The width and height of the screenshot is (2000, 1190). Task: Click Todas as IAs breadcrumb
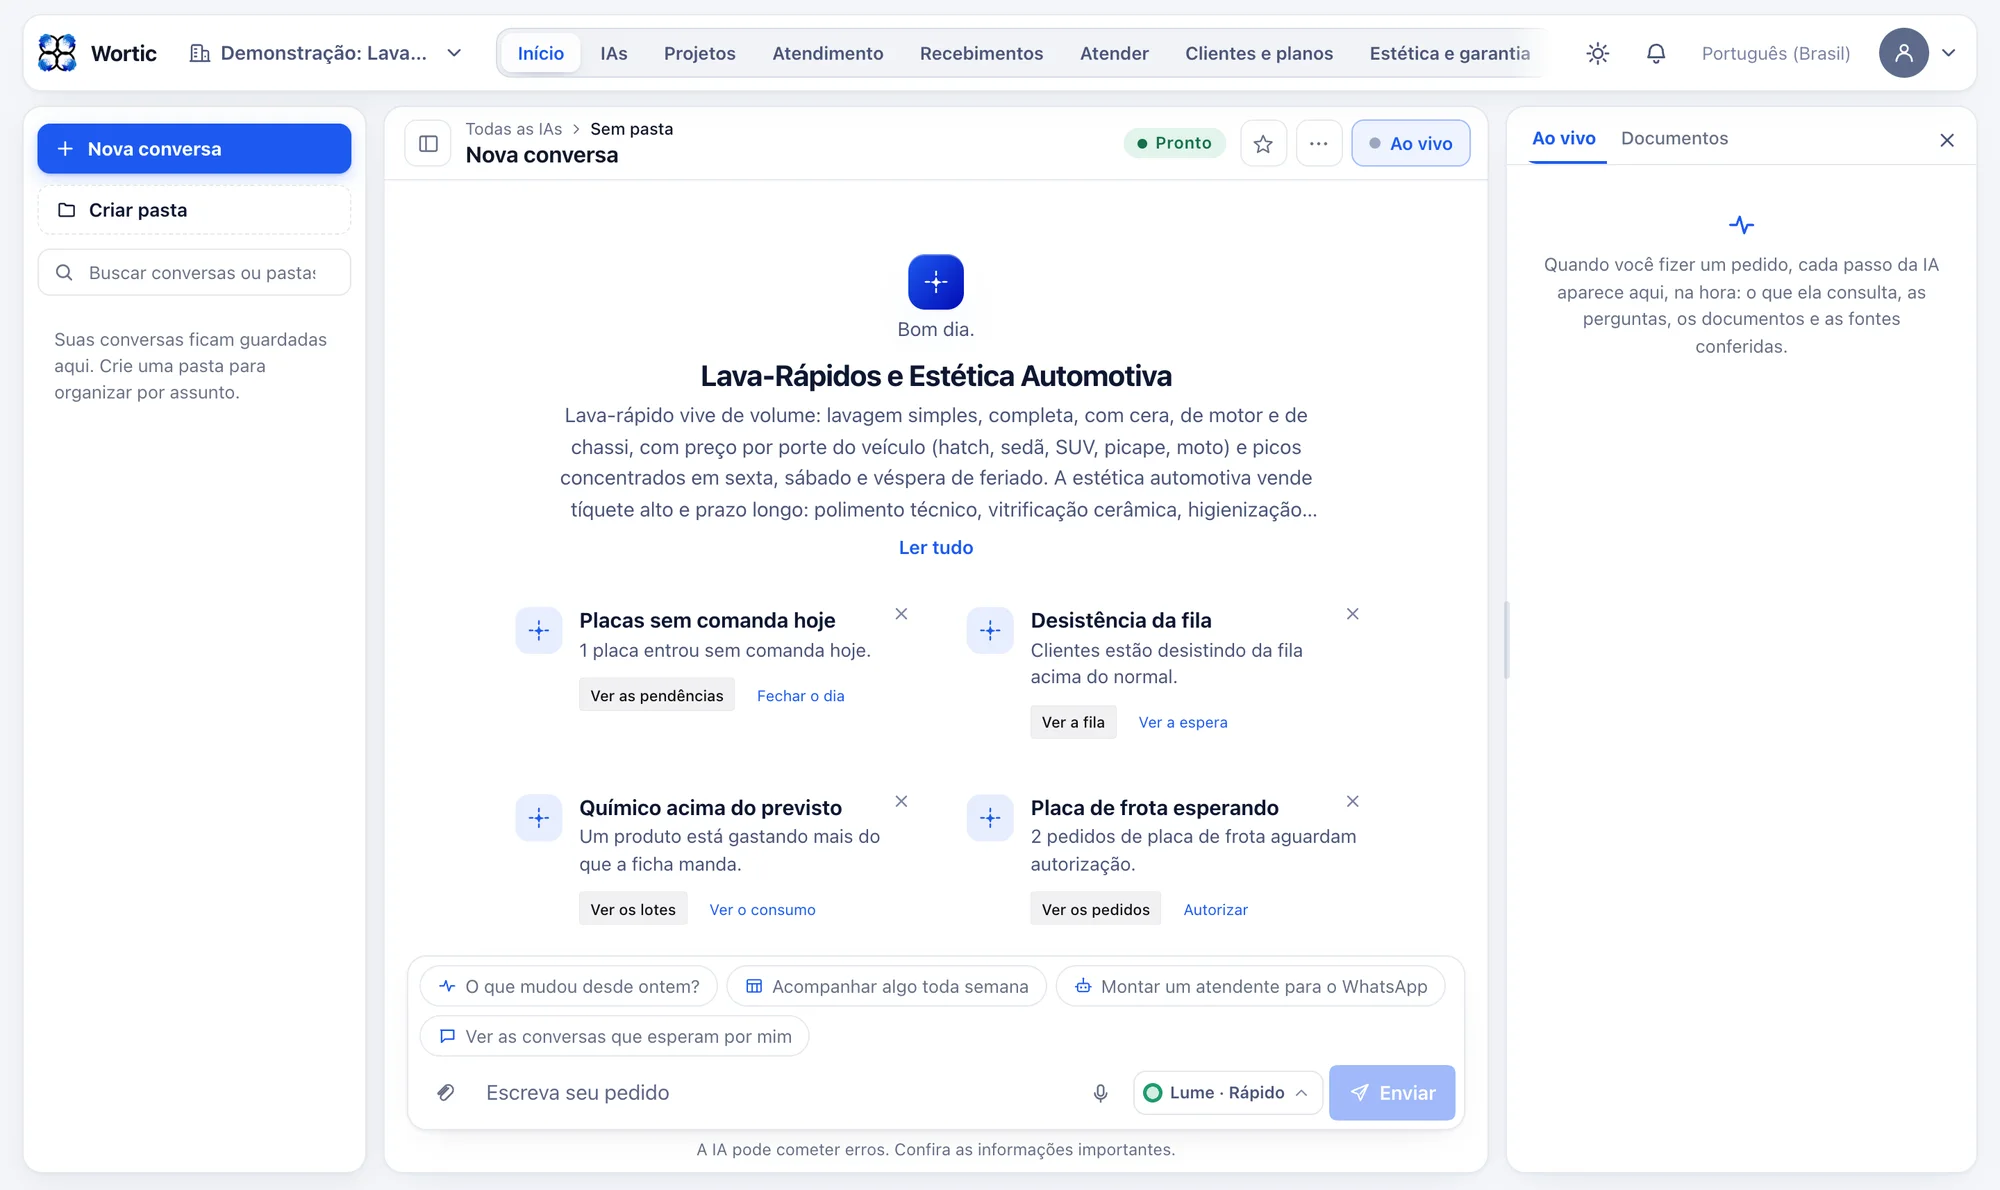(x=513, y=129)
